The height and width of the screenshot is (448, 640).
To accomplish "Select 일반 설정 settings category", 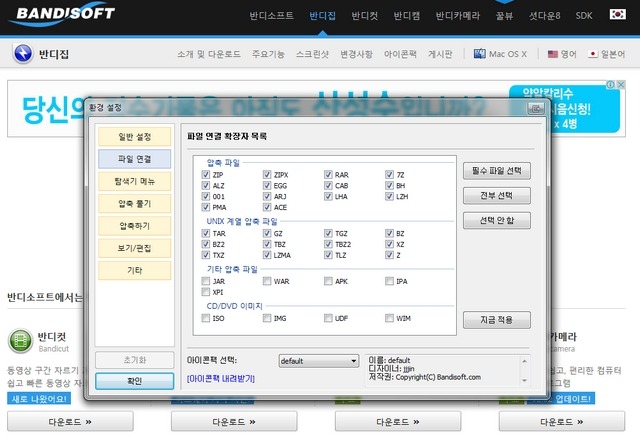I will [134, 137].
